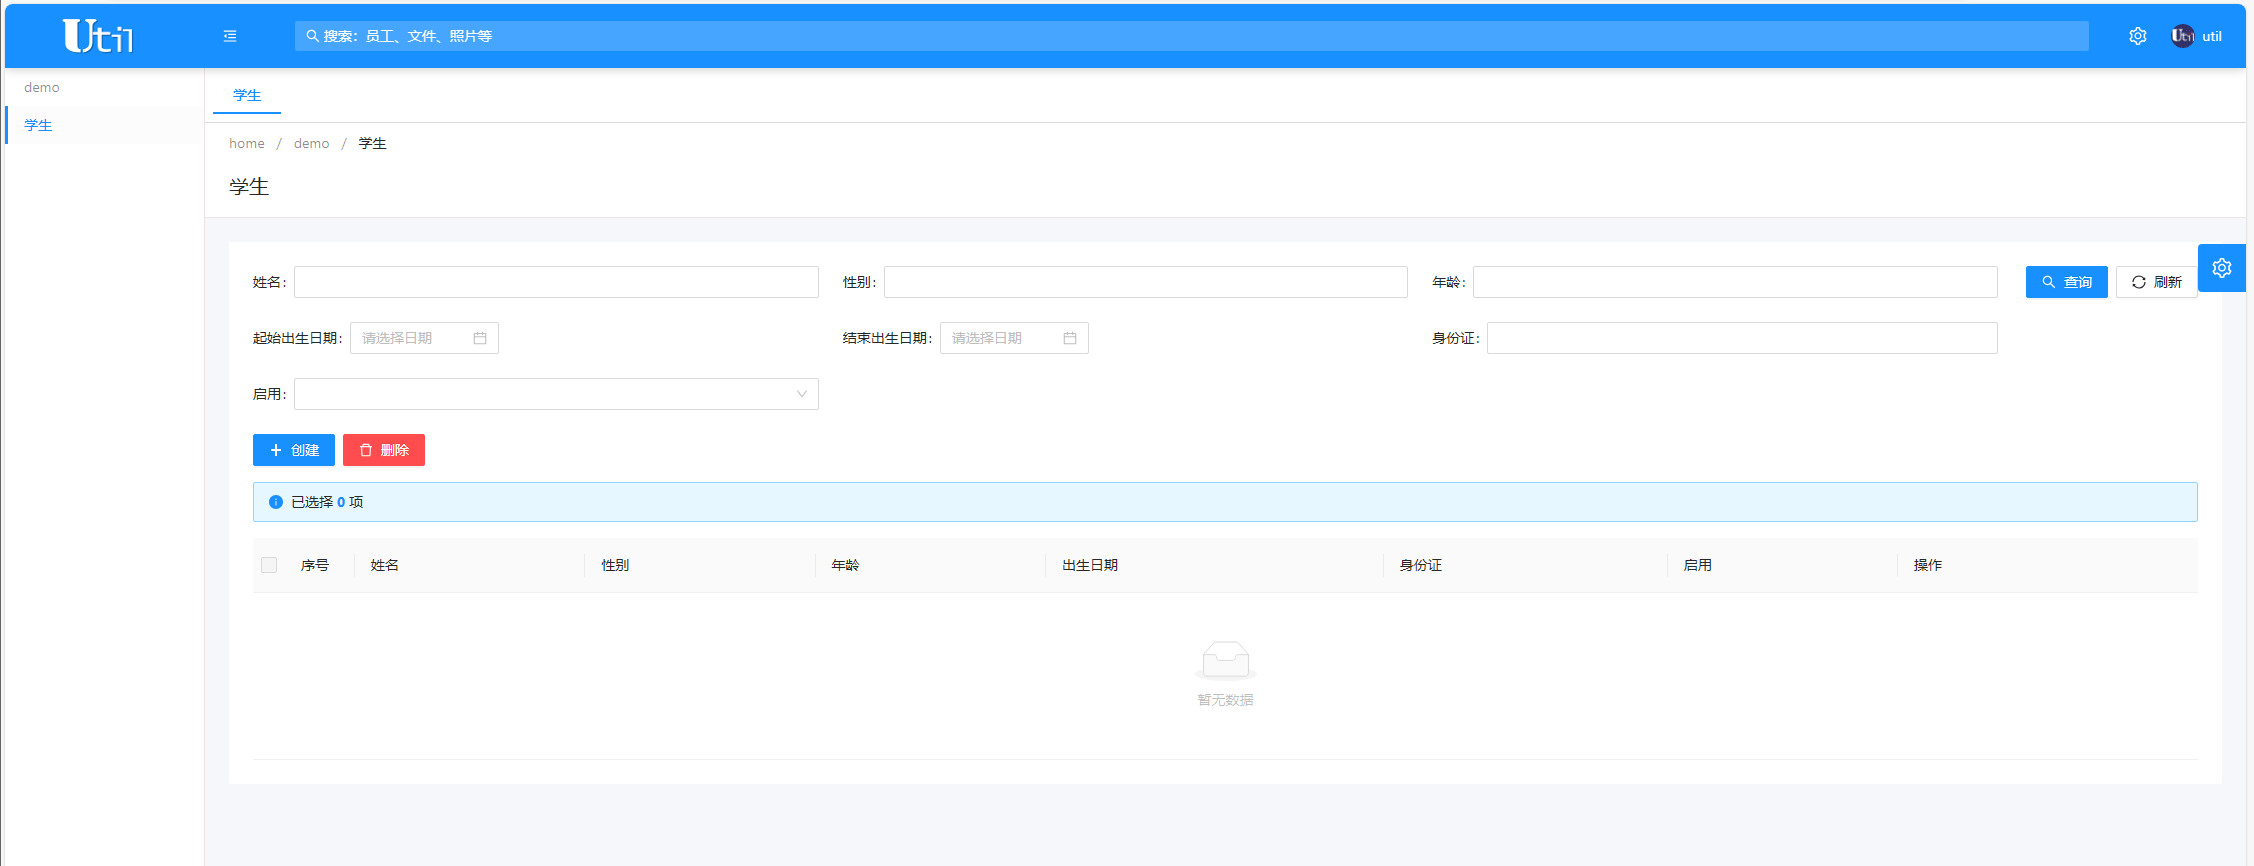This screenshot has width=2254, height=866.
Task: Click the 姓名 column header
Action: click(385, 565)
